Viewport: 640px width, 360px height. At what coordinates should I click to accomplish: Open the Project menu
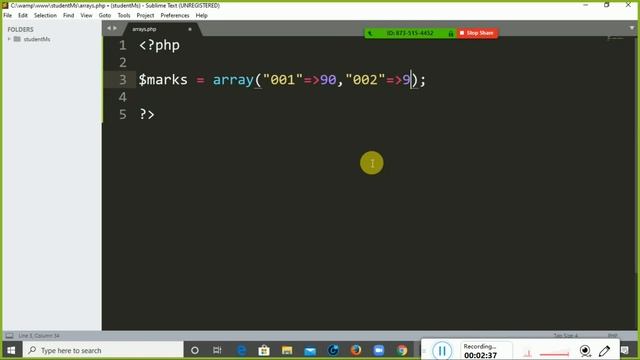(x=145, y=16)
